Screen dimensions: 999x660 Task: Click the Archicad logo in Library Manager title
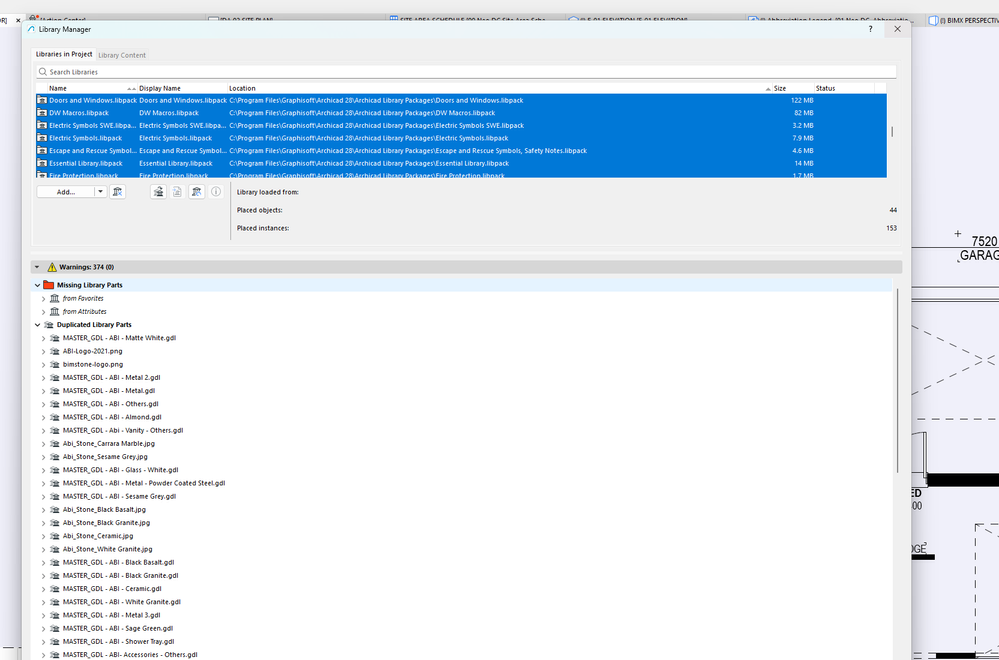point(31,29)
